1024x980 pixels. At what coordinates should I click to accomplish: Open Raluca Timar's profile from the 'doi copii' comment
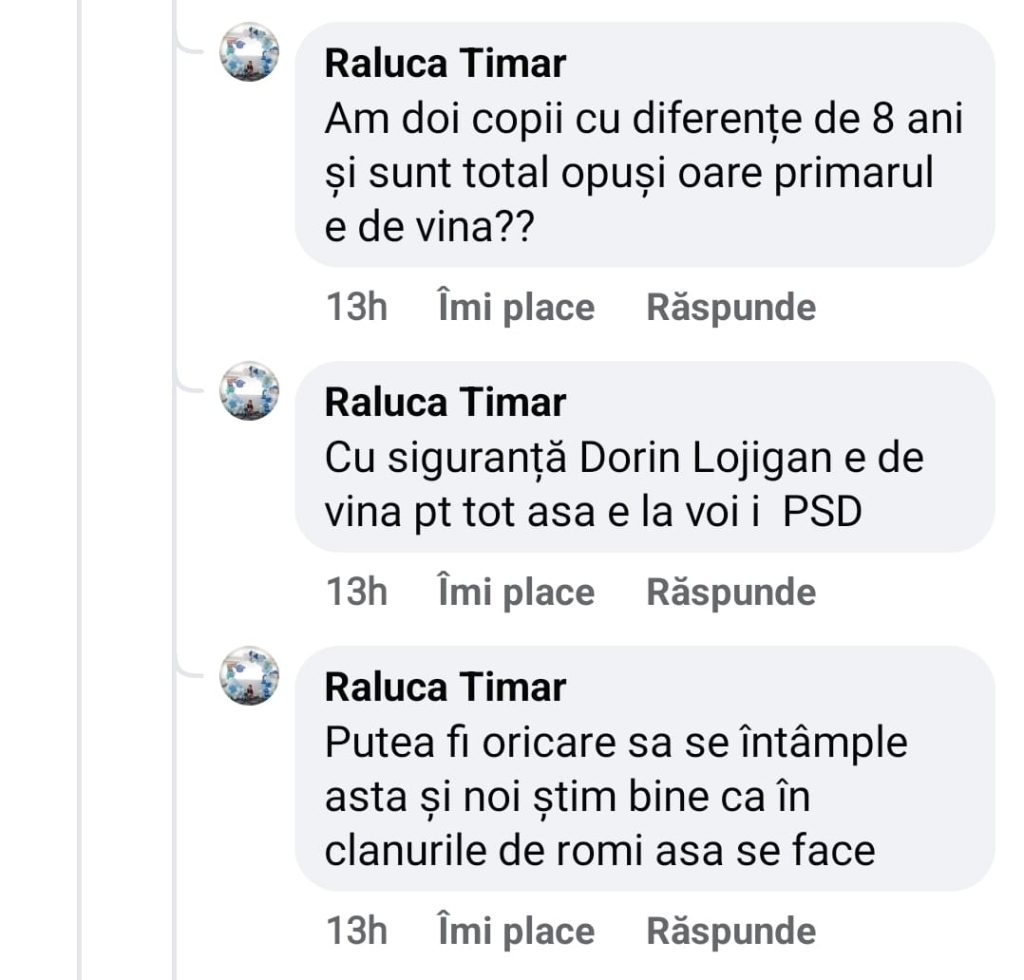(x=445, y=64)
